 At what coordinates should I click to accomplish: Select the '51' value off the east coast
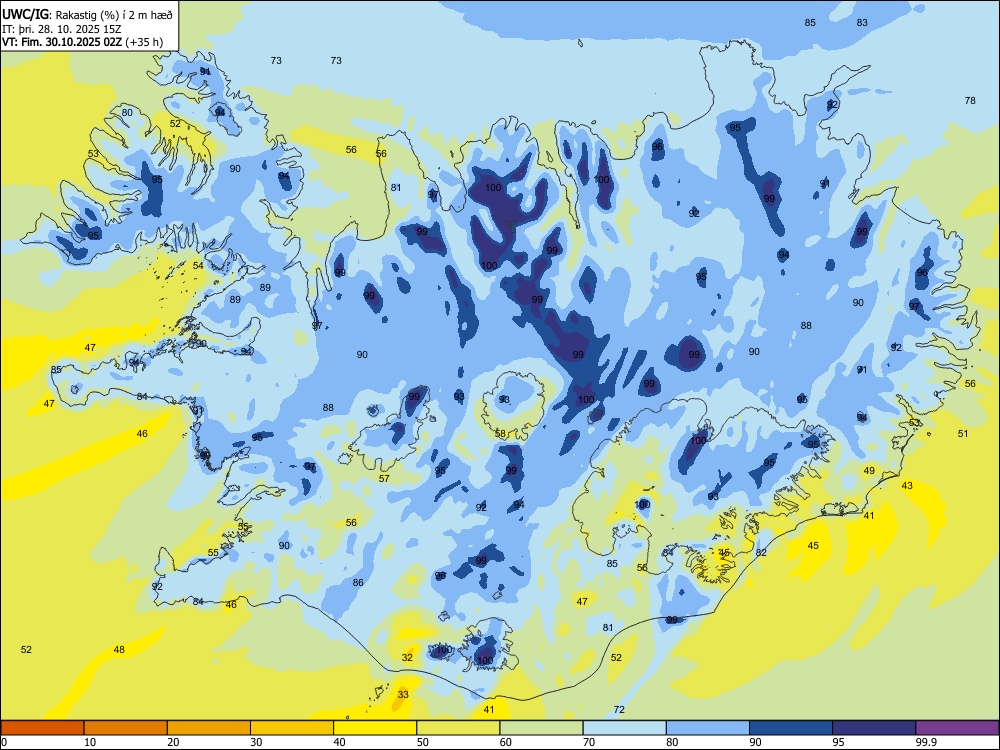[963, 434]
